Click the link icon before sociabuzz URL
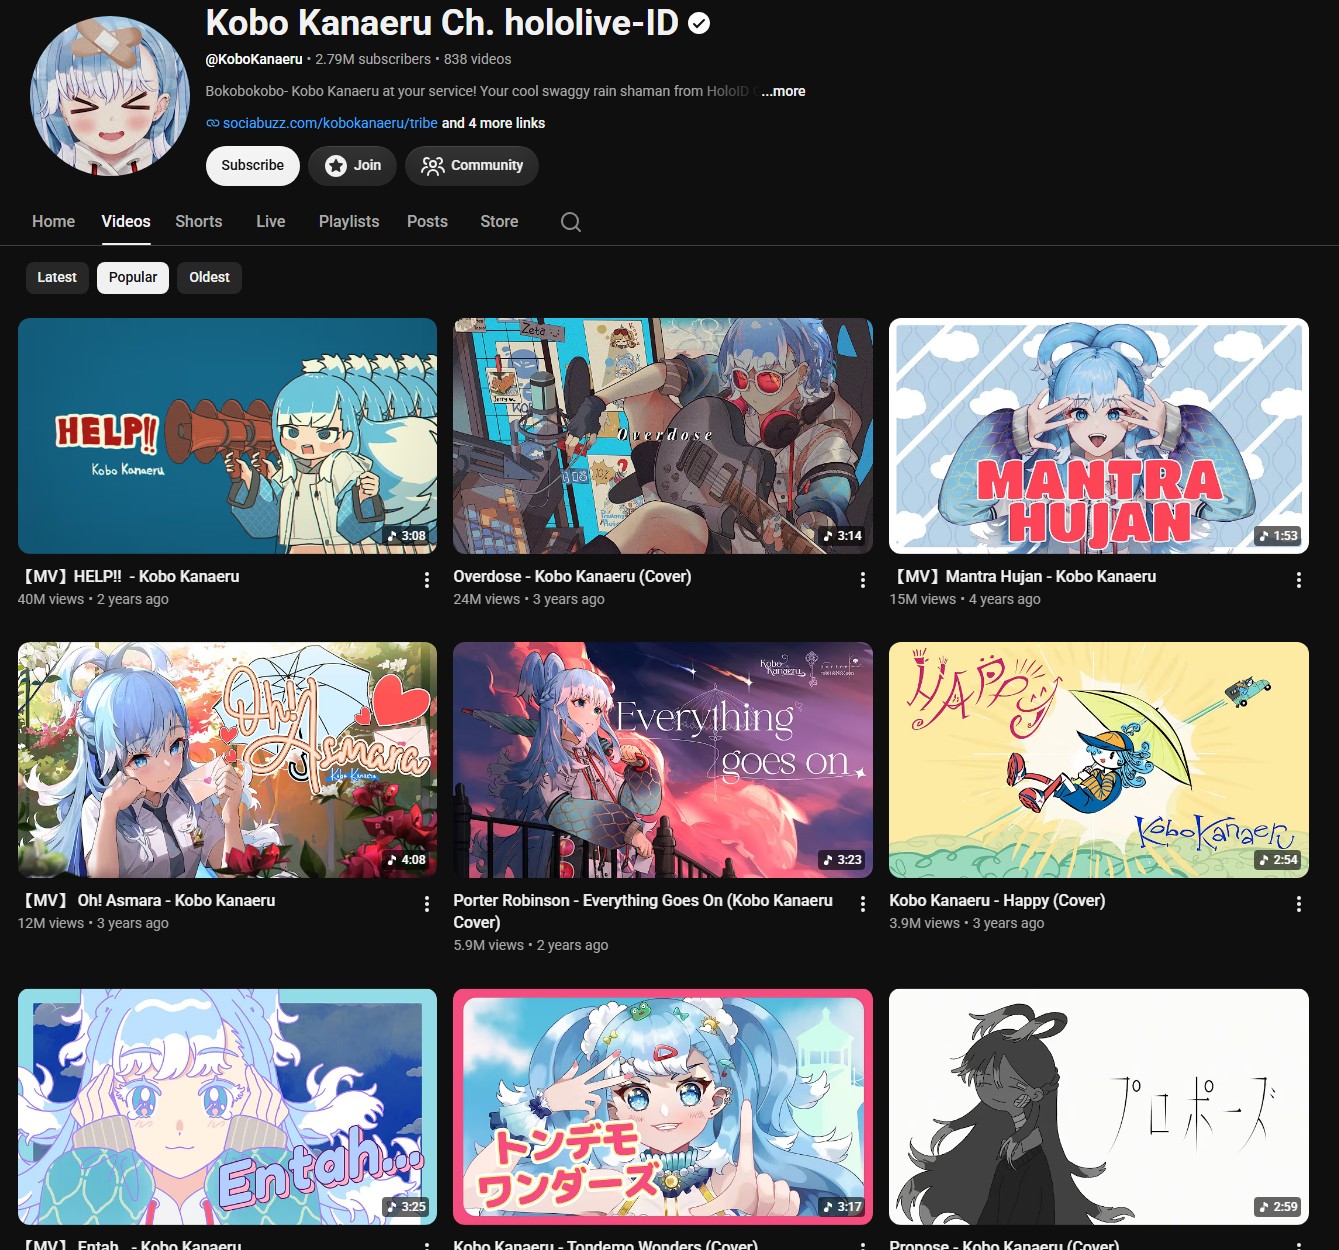The width and height of the screenshot is (1339, 1250). click(212, 123)
